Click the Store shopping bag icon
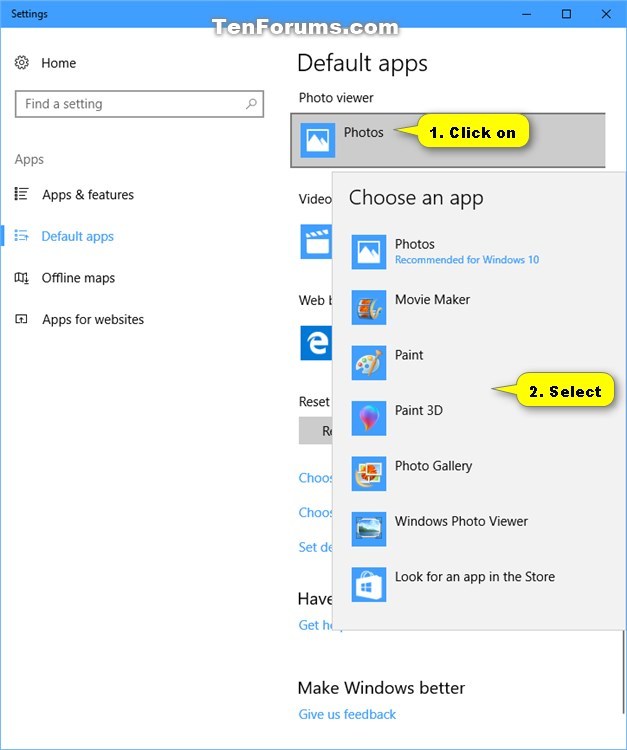Screen dimensions: 627x750 369,585
